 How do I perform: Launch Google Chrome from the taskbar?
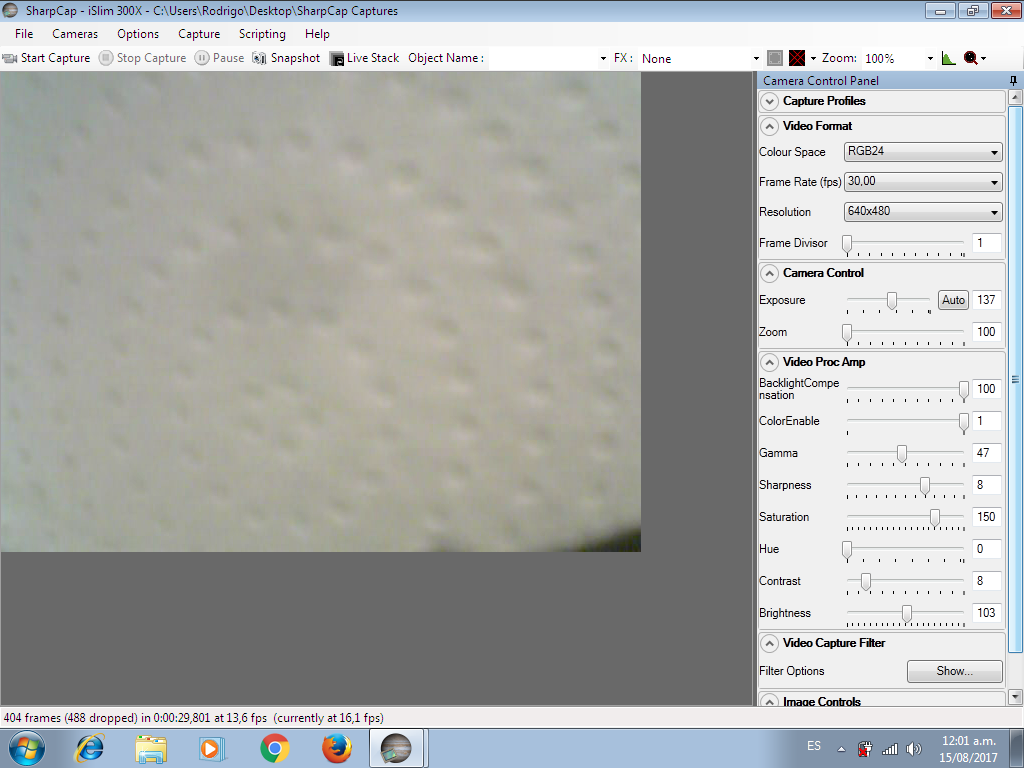pyautogui.click(x=275, y=748)
